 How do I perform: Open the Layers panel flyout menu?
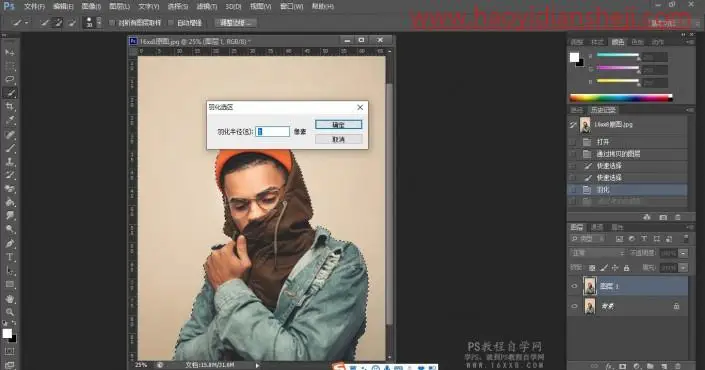pos(690,227)
